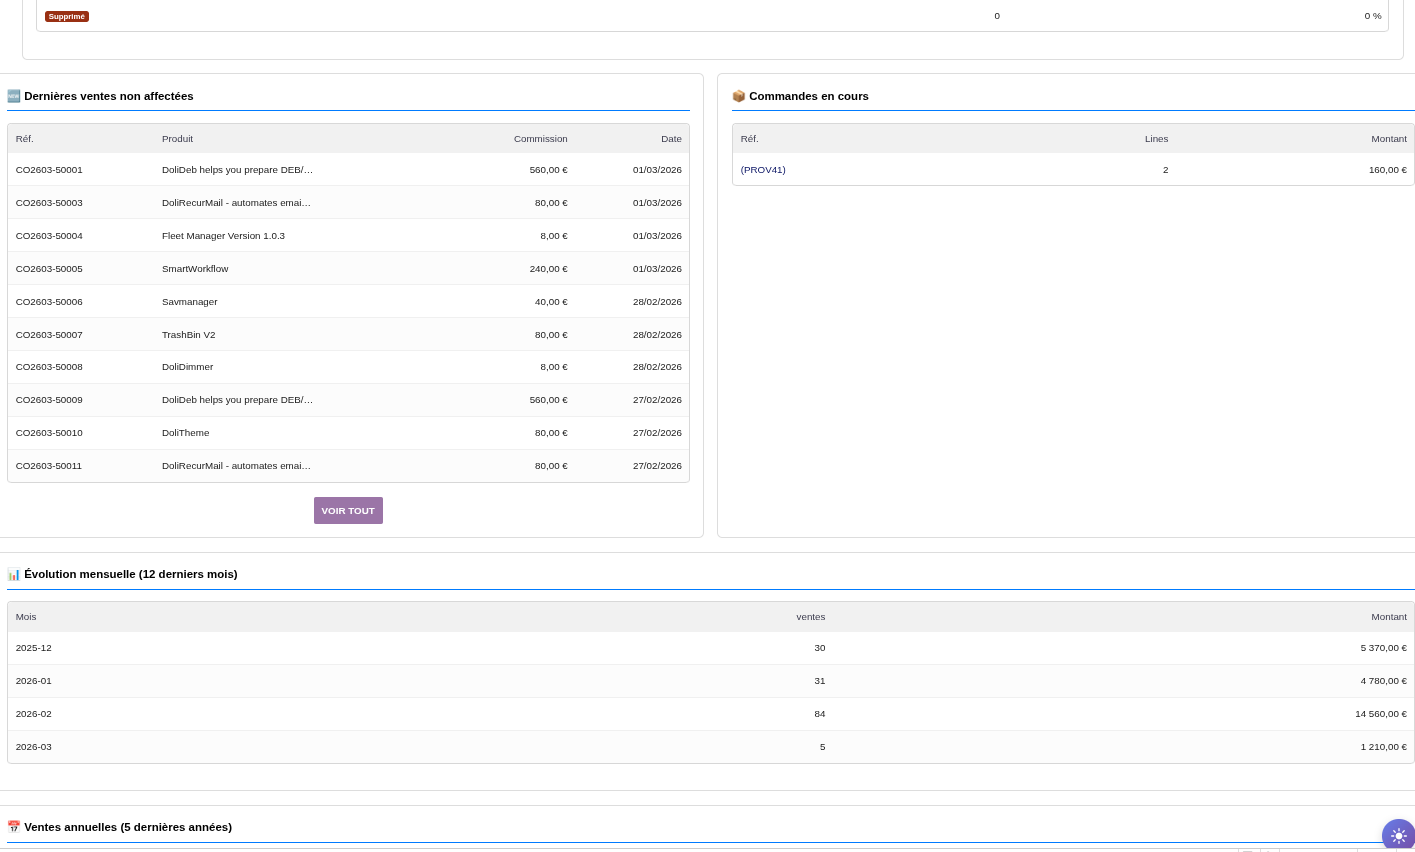
Task: Click the bar chart icon beside Évolution mensuelle
Action: tap(14, 574)
